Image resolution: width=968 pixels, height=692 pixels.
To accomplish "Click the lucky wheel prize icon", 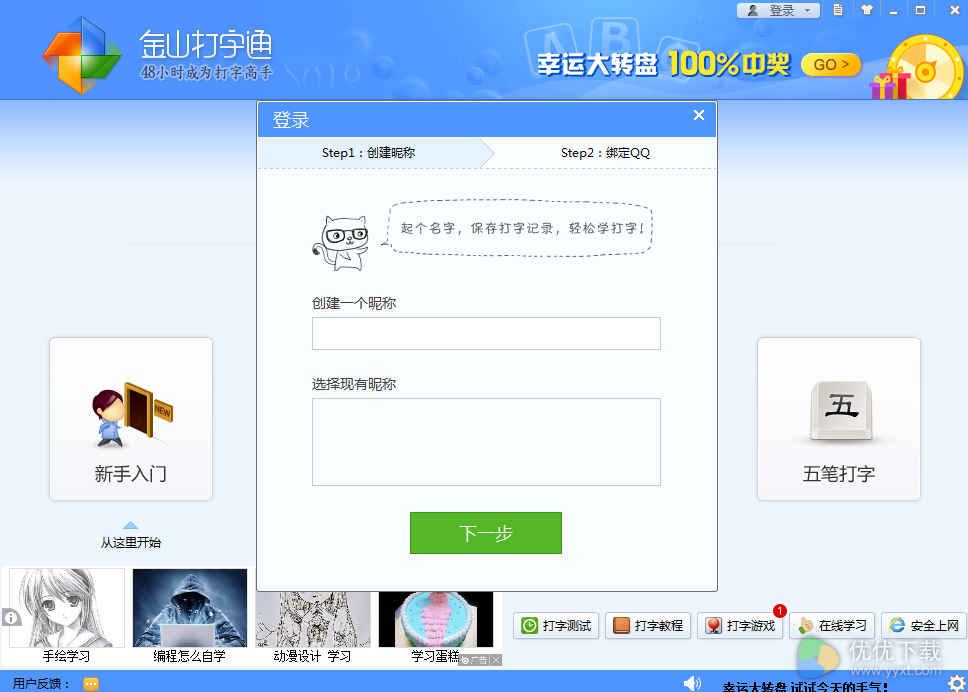I will click(x=924, y=69).
